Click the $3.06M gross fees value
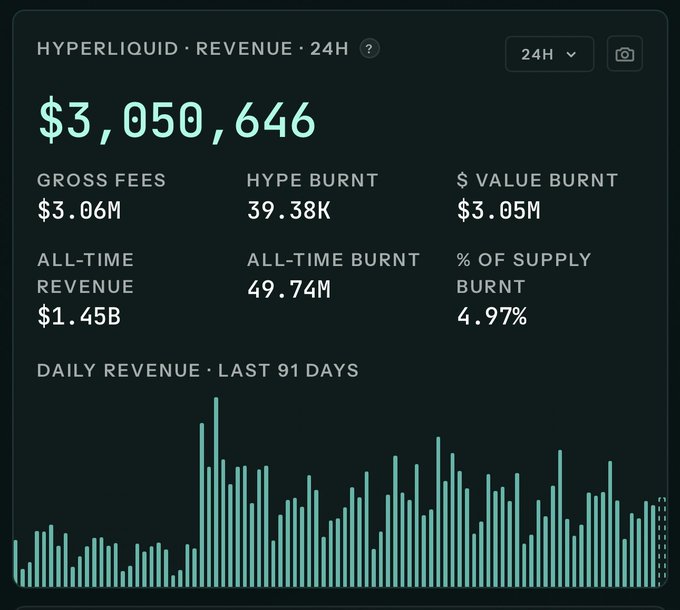The height and width of the screenshot is (610, 680). [79, 210]
